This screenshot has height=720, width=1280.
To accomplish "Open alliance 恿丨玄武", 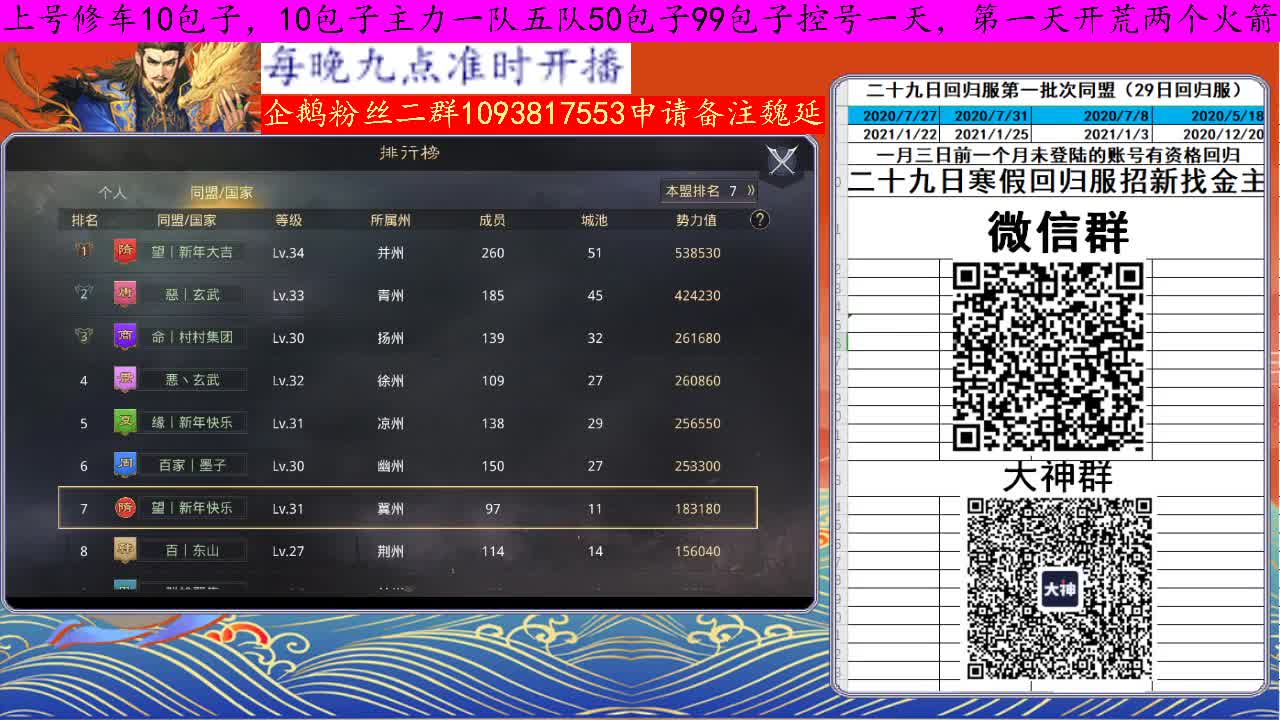I will pyautogui.click(x=192, y=295).
